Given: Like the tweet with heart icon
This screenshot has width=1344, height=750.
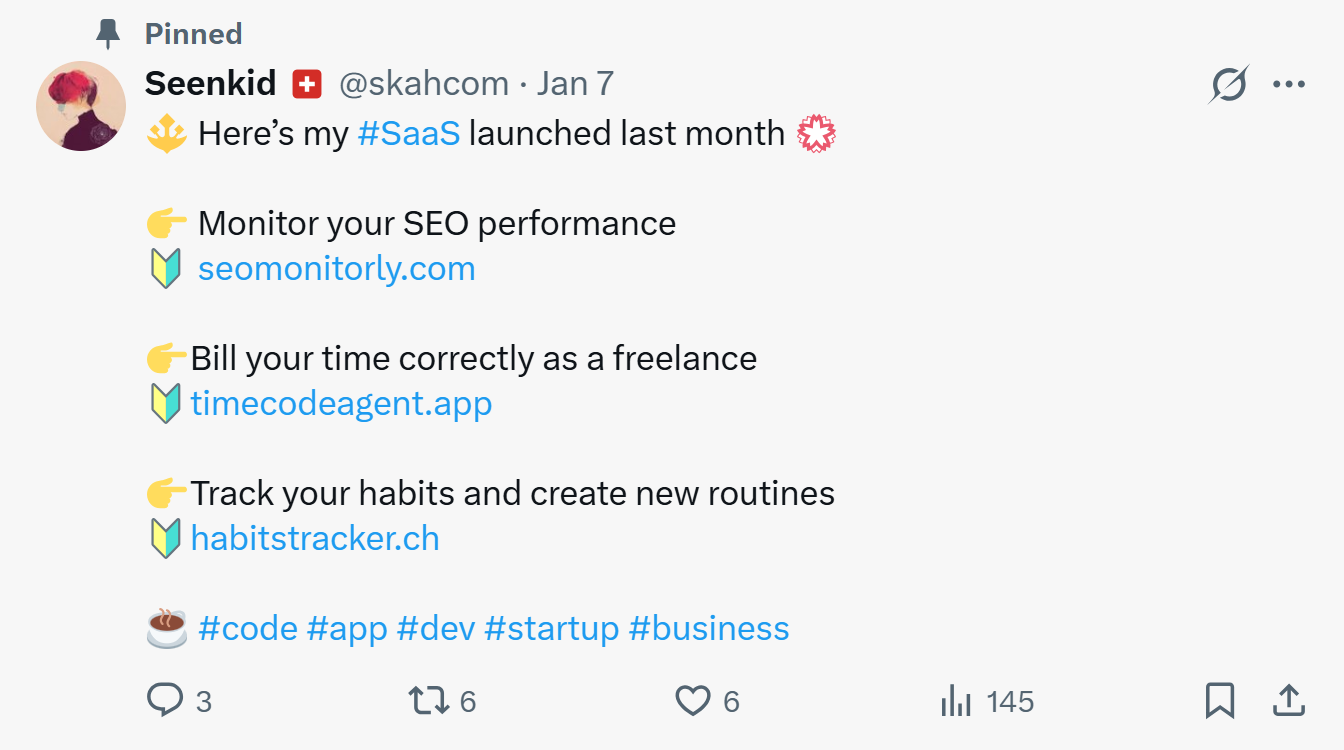Looking at the screenshot, I should click(x=693, y=701).
